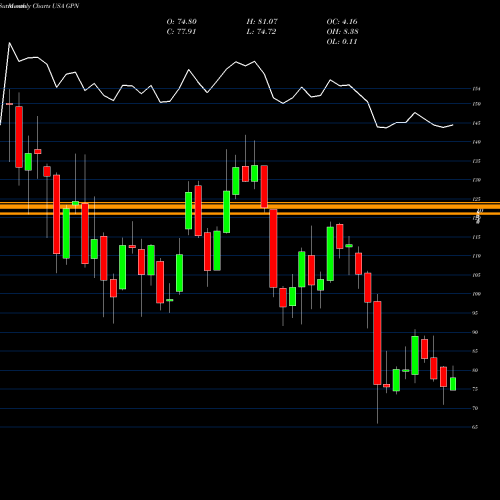Select the close value 'C: 77.91'
Screen dimensions: 500x500
[x=181, y=32]
